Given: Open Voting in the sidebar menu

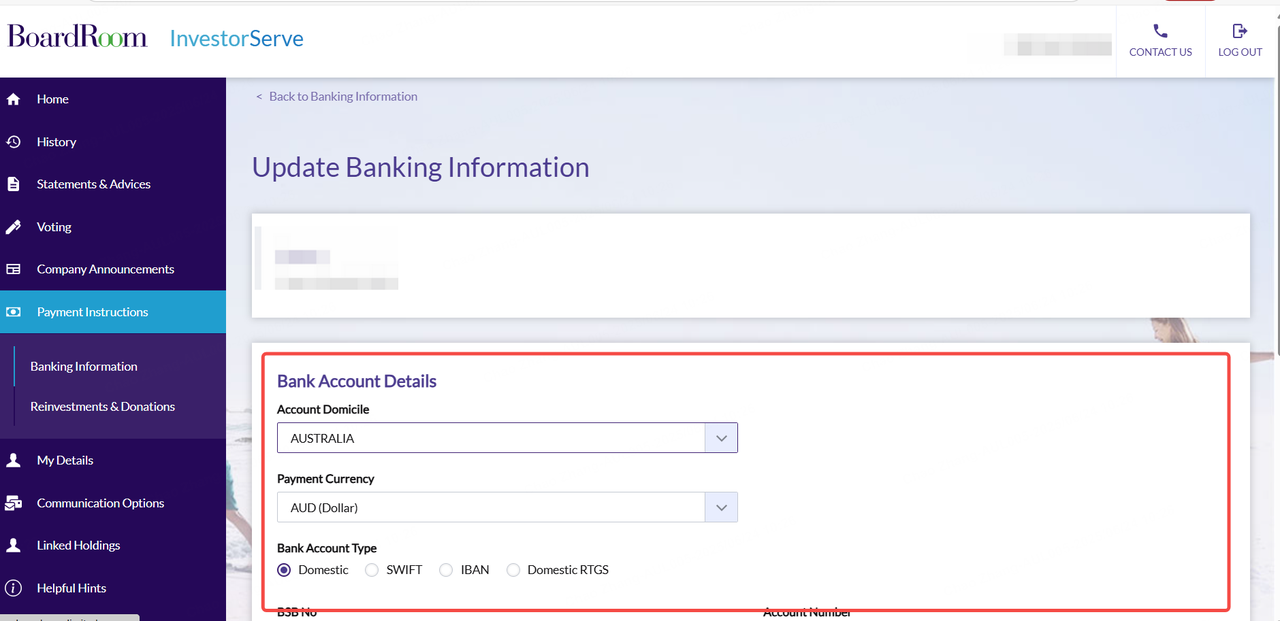Looking at the screenshot, I should [113, 227].
